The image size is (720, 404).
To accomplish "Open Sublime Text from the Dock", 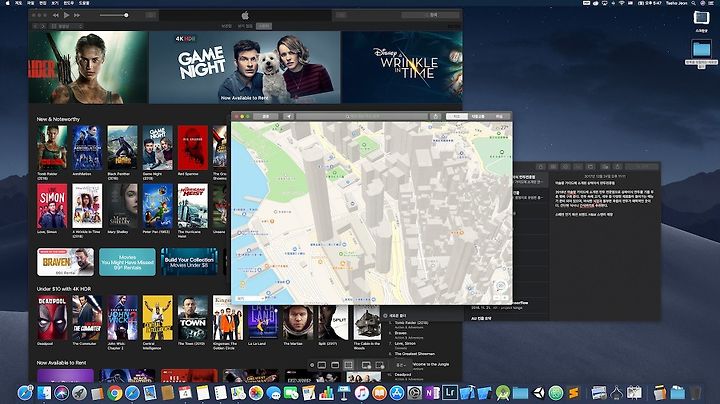I will coord(574,393).
